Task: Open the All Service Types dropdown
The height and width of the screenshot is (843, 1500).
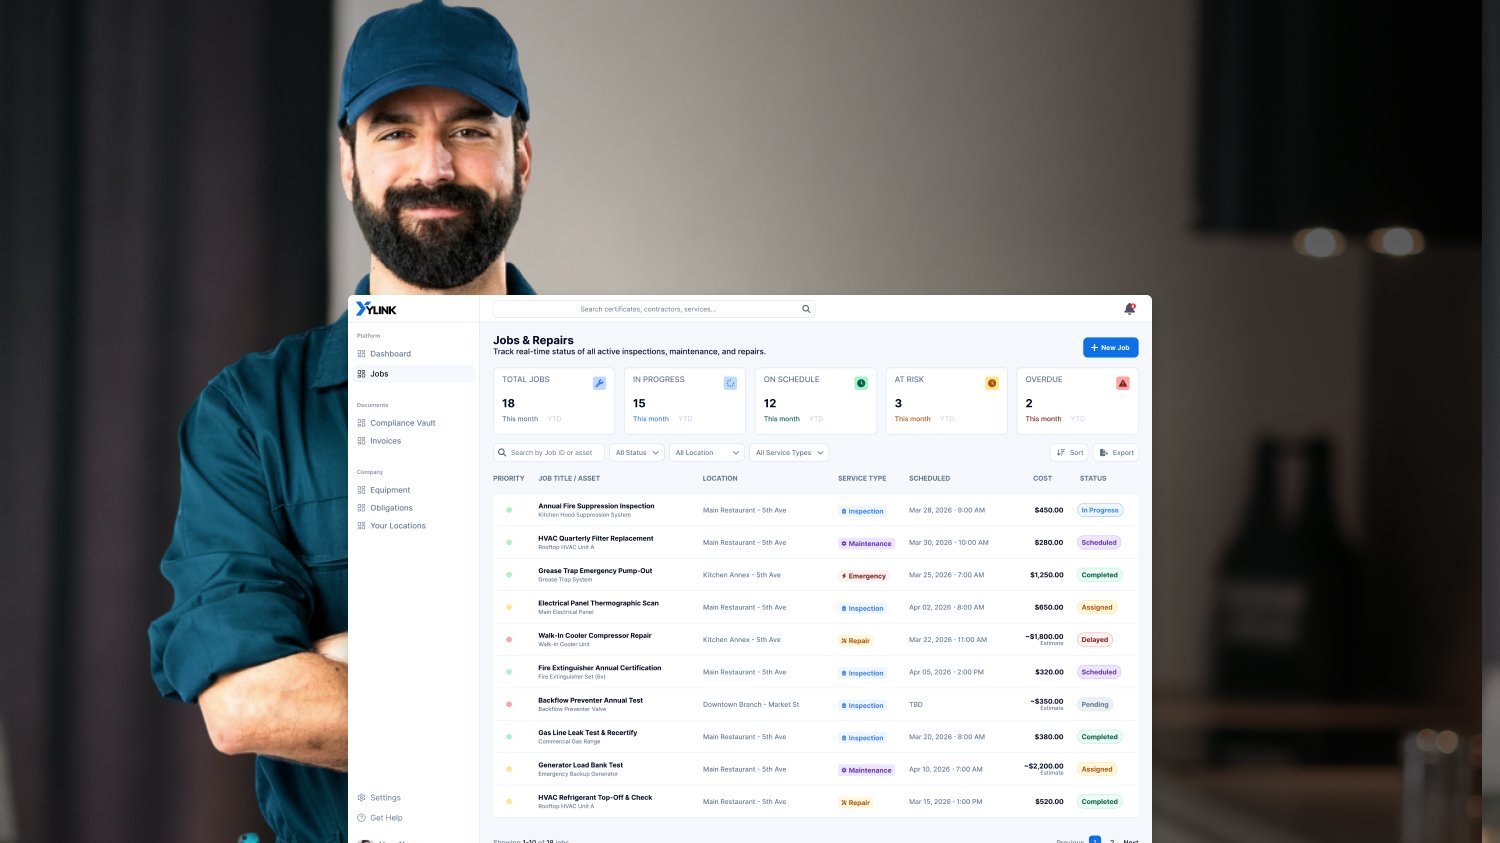Action: pyautogui.click(x=789, y=453)
